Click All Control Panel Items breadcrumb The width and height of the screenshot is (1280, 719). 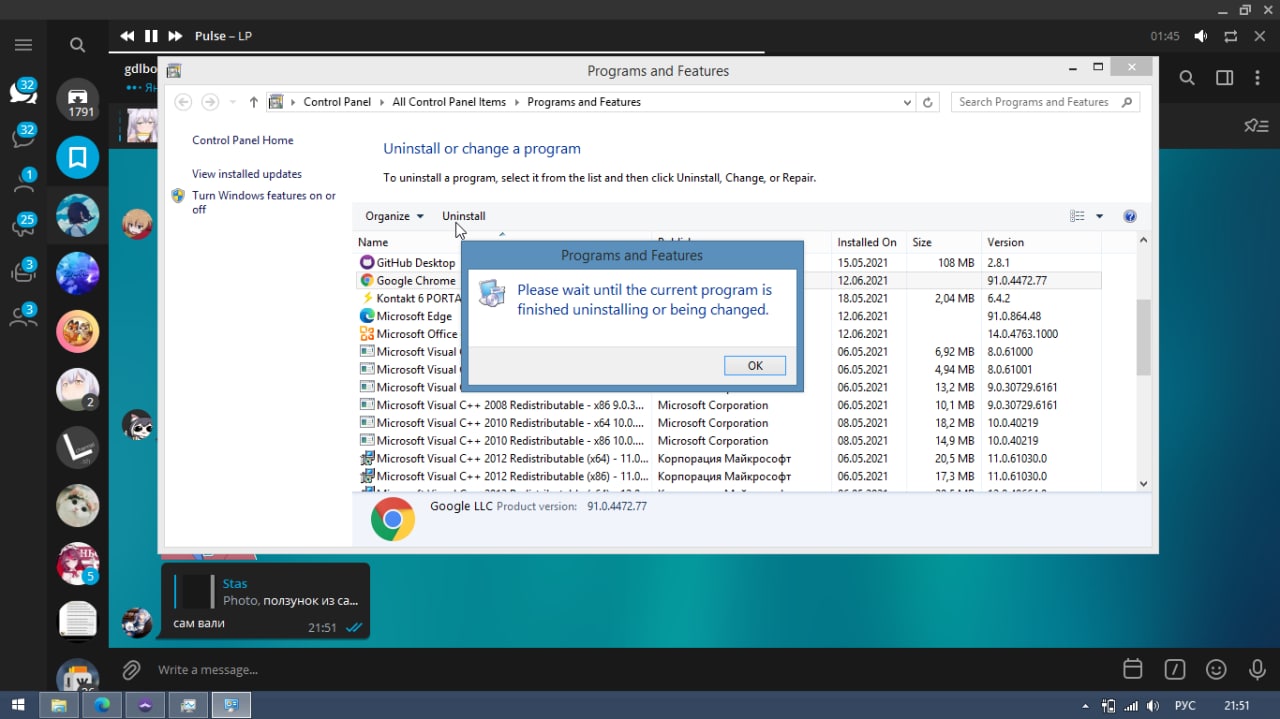click(x=449, y=102)
